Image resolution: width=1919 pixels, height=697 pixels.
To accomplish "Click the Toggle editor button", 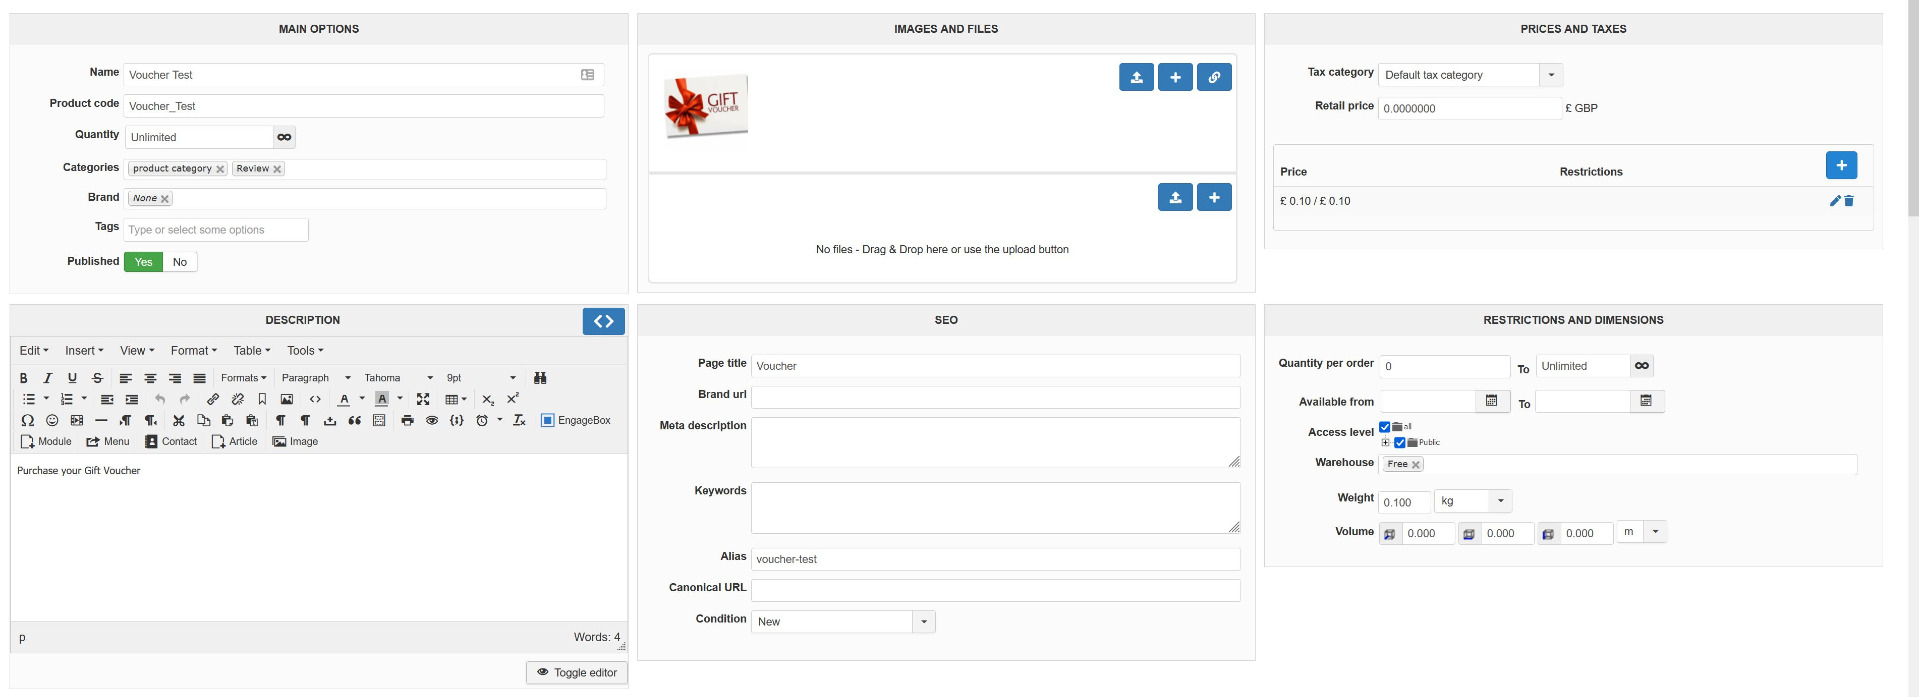I will [577, 673].
